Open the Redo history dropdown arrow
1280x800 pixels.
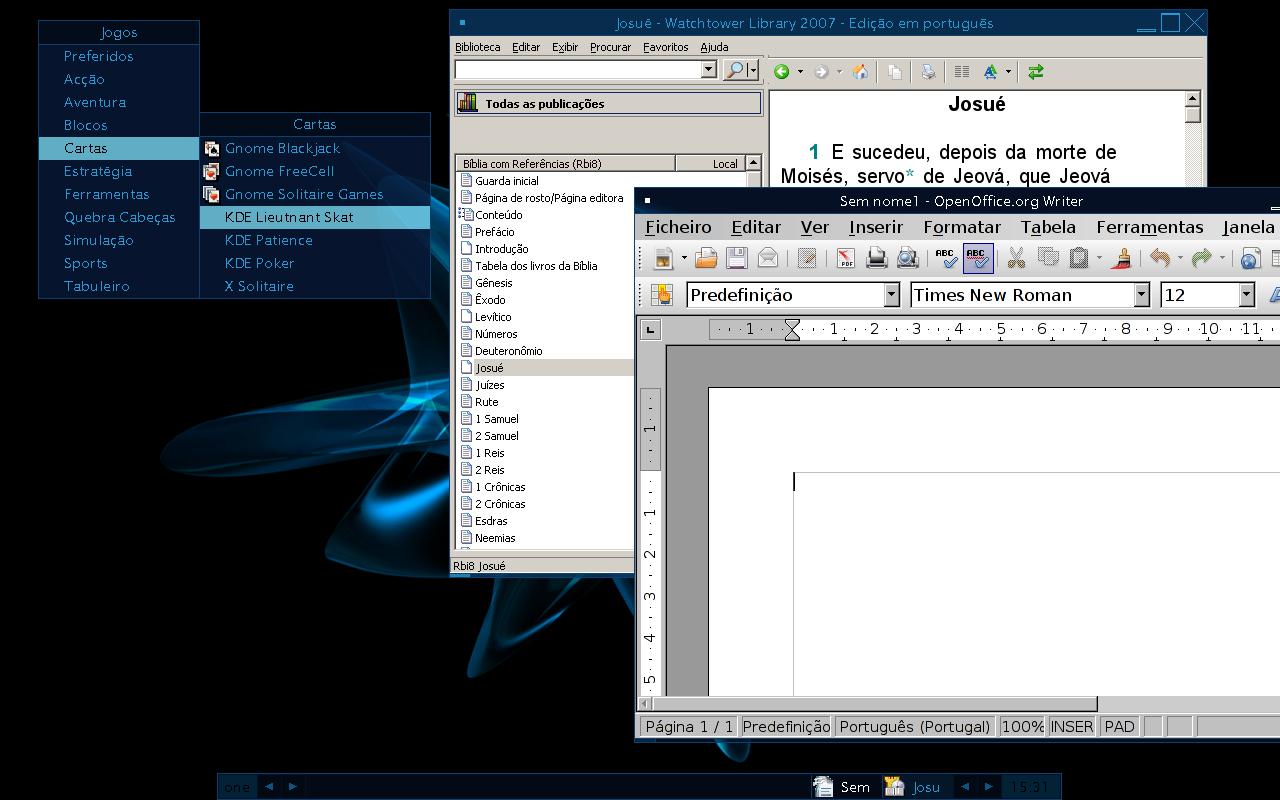[x=1222, y=258]
